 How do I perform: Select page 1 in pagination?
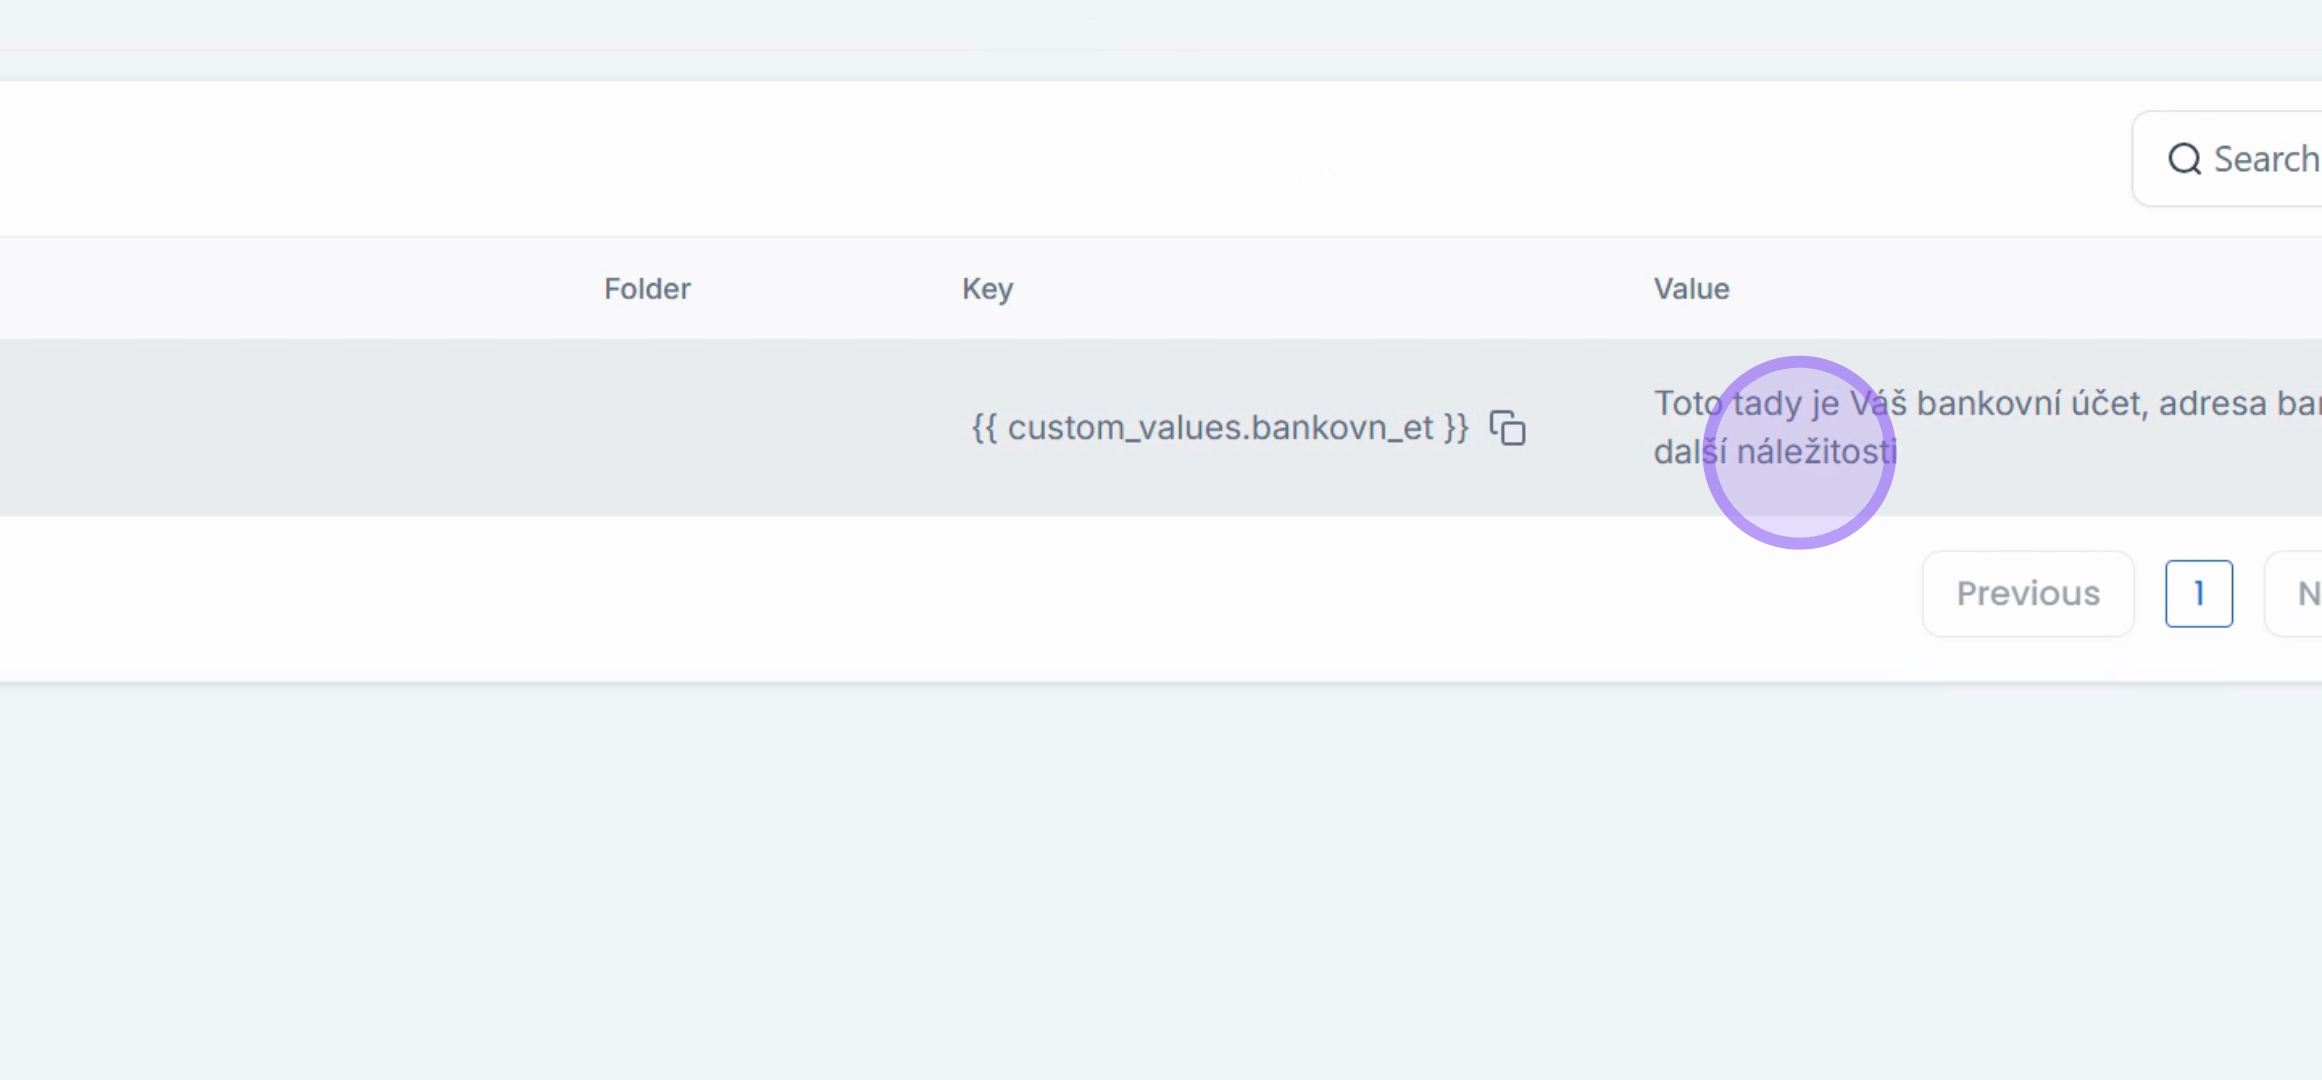(x=2199, y=593)
